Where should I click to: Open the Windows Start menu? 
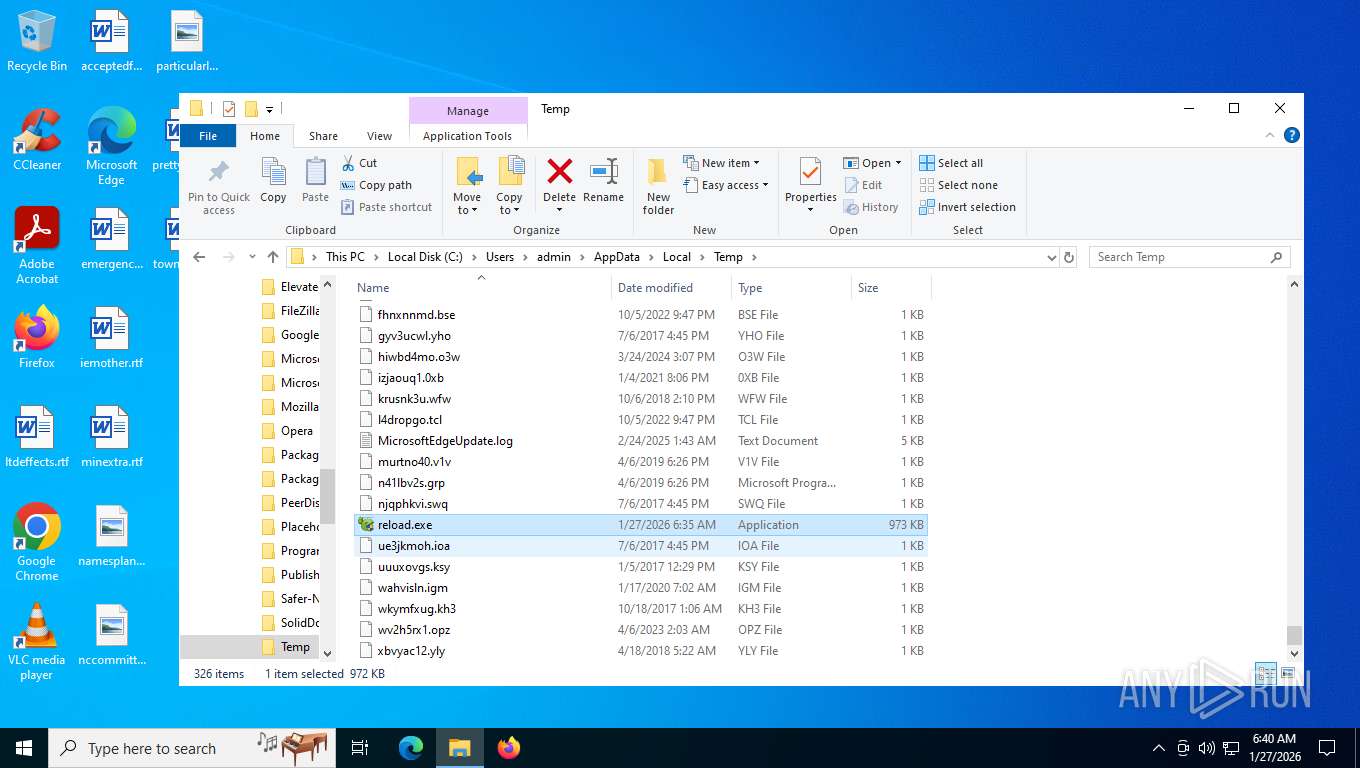[24, 747]
